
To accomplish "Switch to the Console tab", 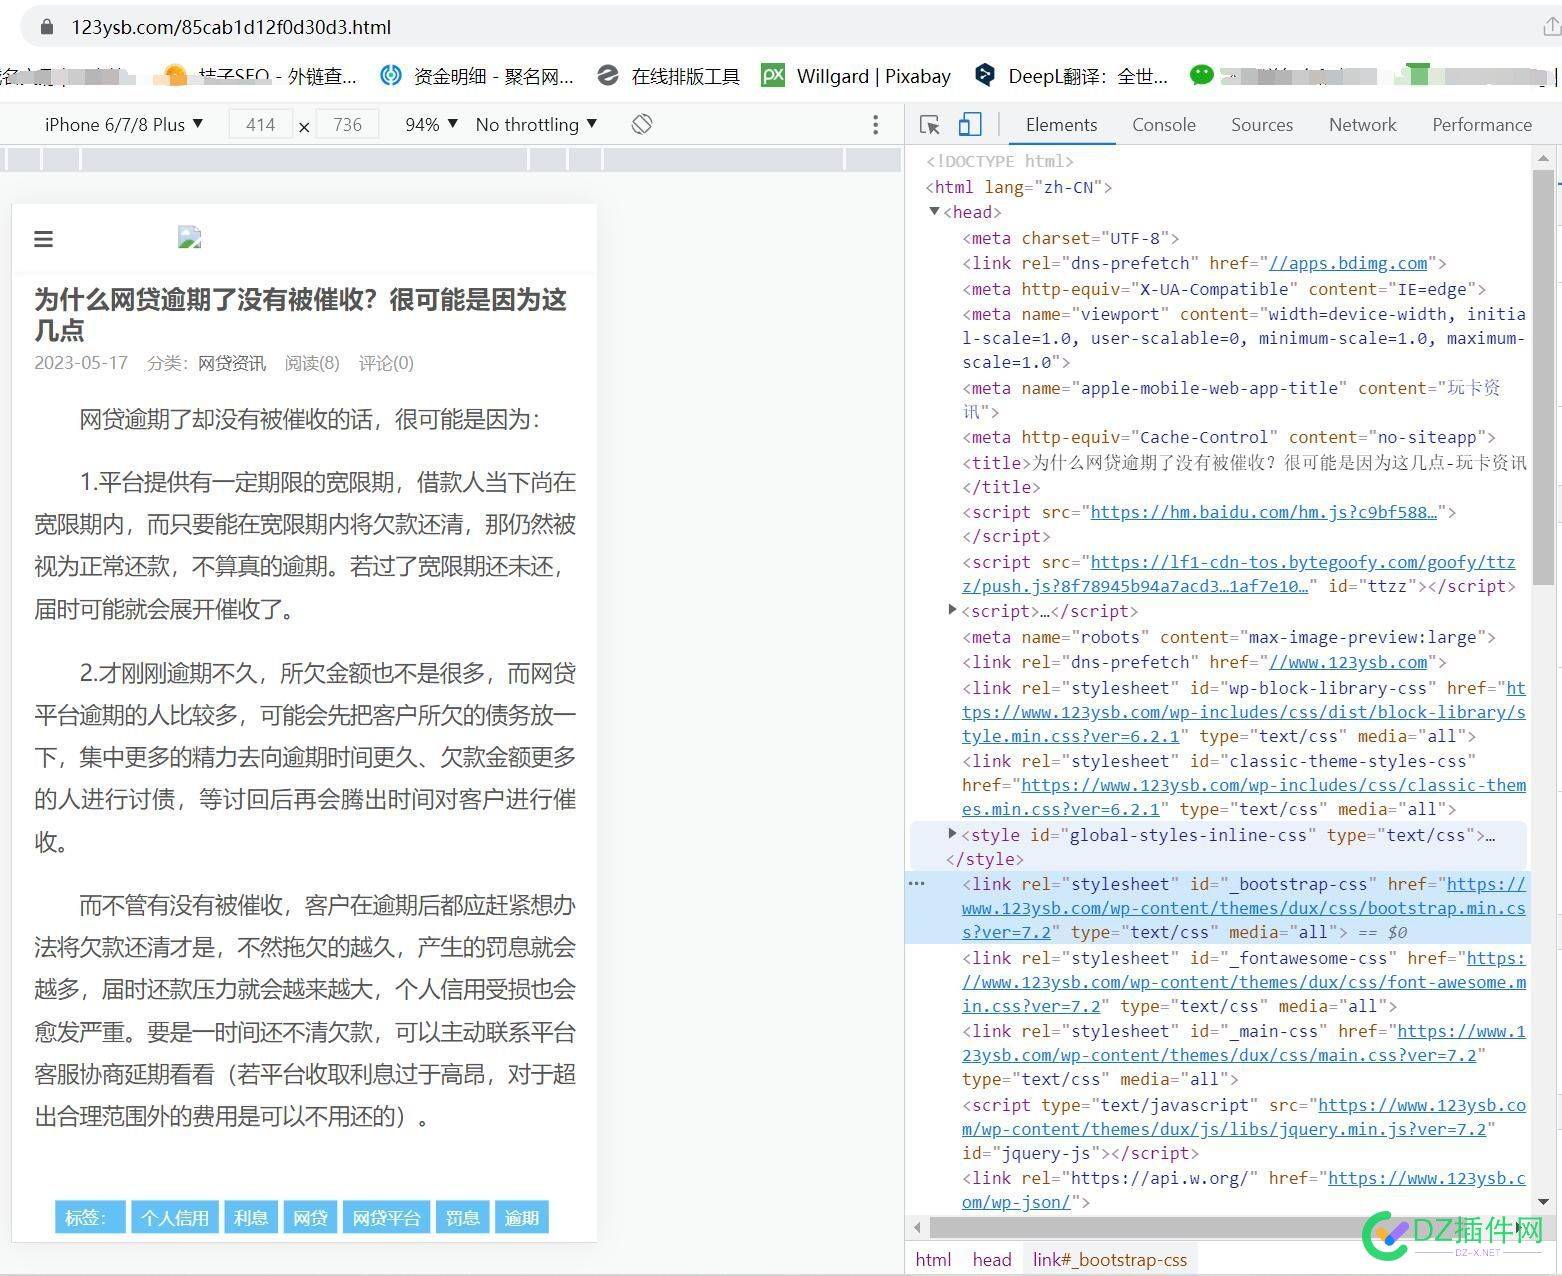I will (x=1163, y=125).
